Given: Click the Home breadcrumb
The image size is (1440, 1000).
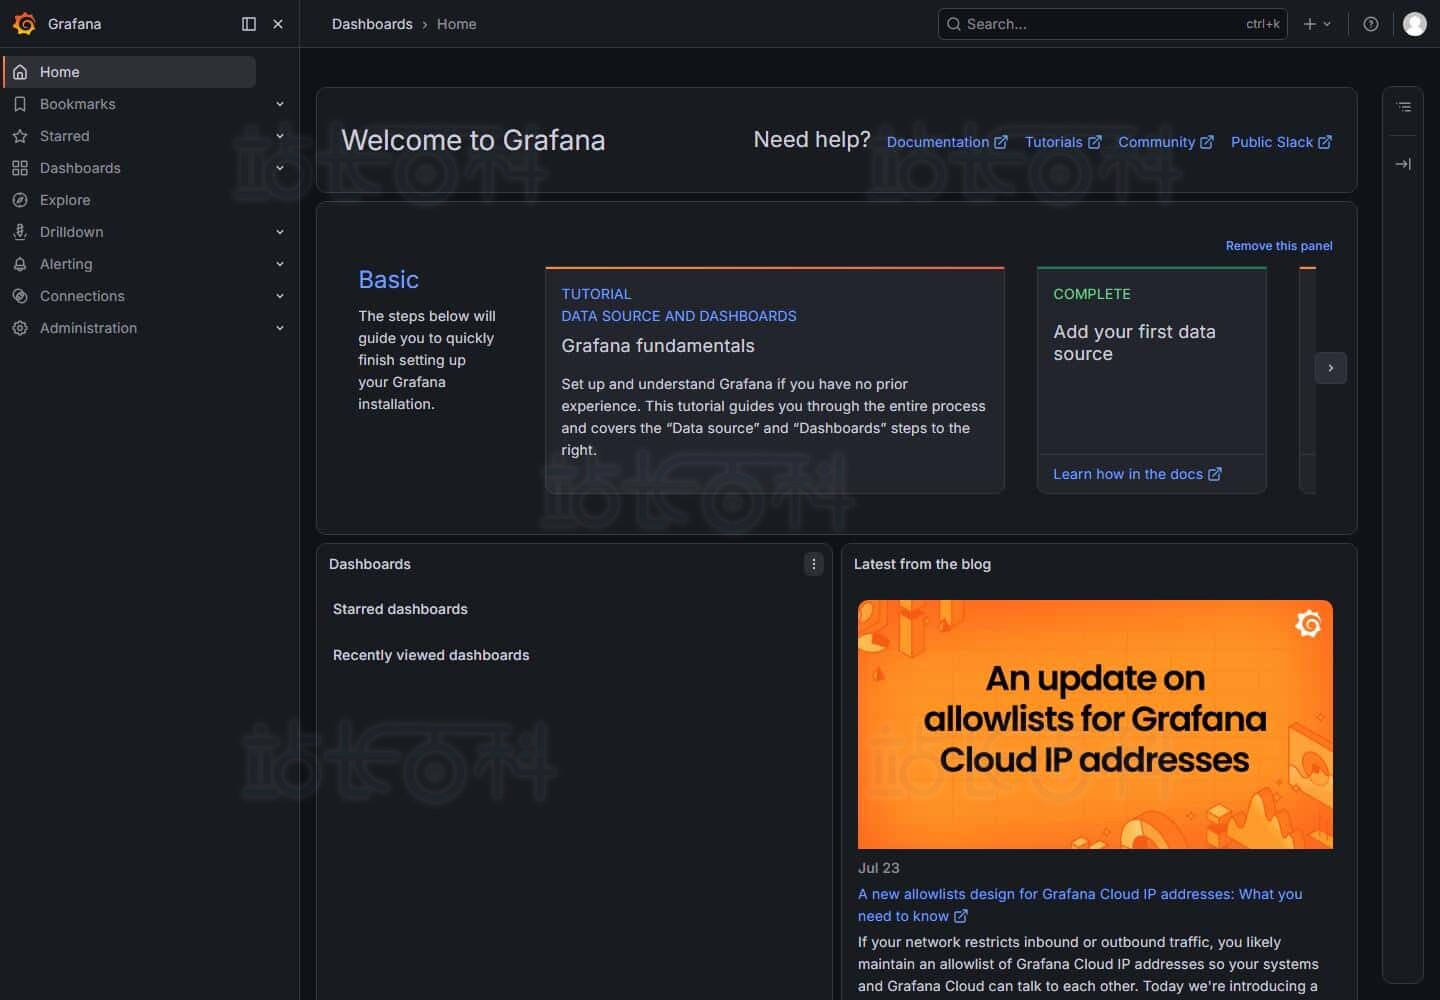Looking at the screenshot, I should 456,24.
